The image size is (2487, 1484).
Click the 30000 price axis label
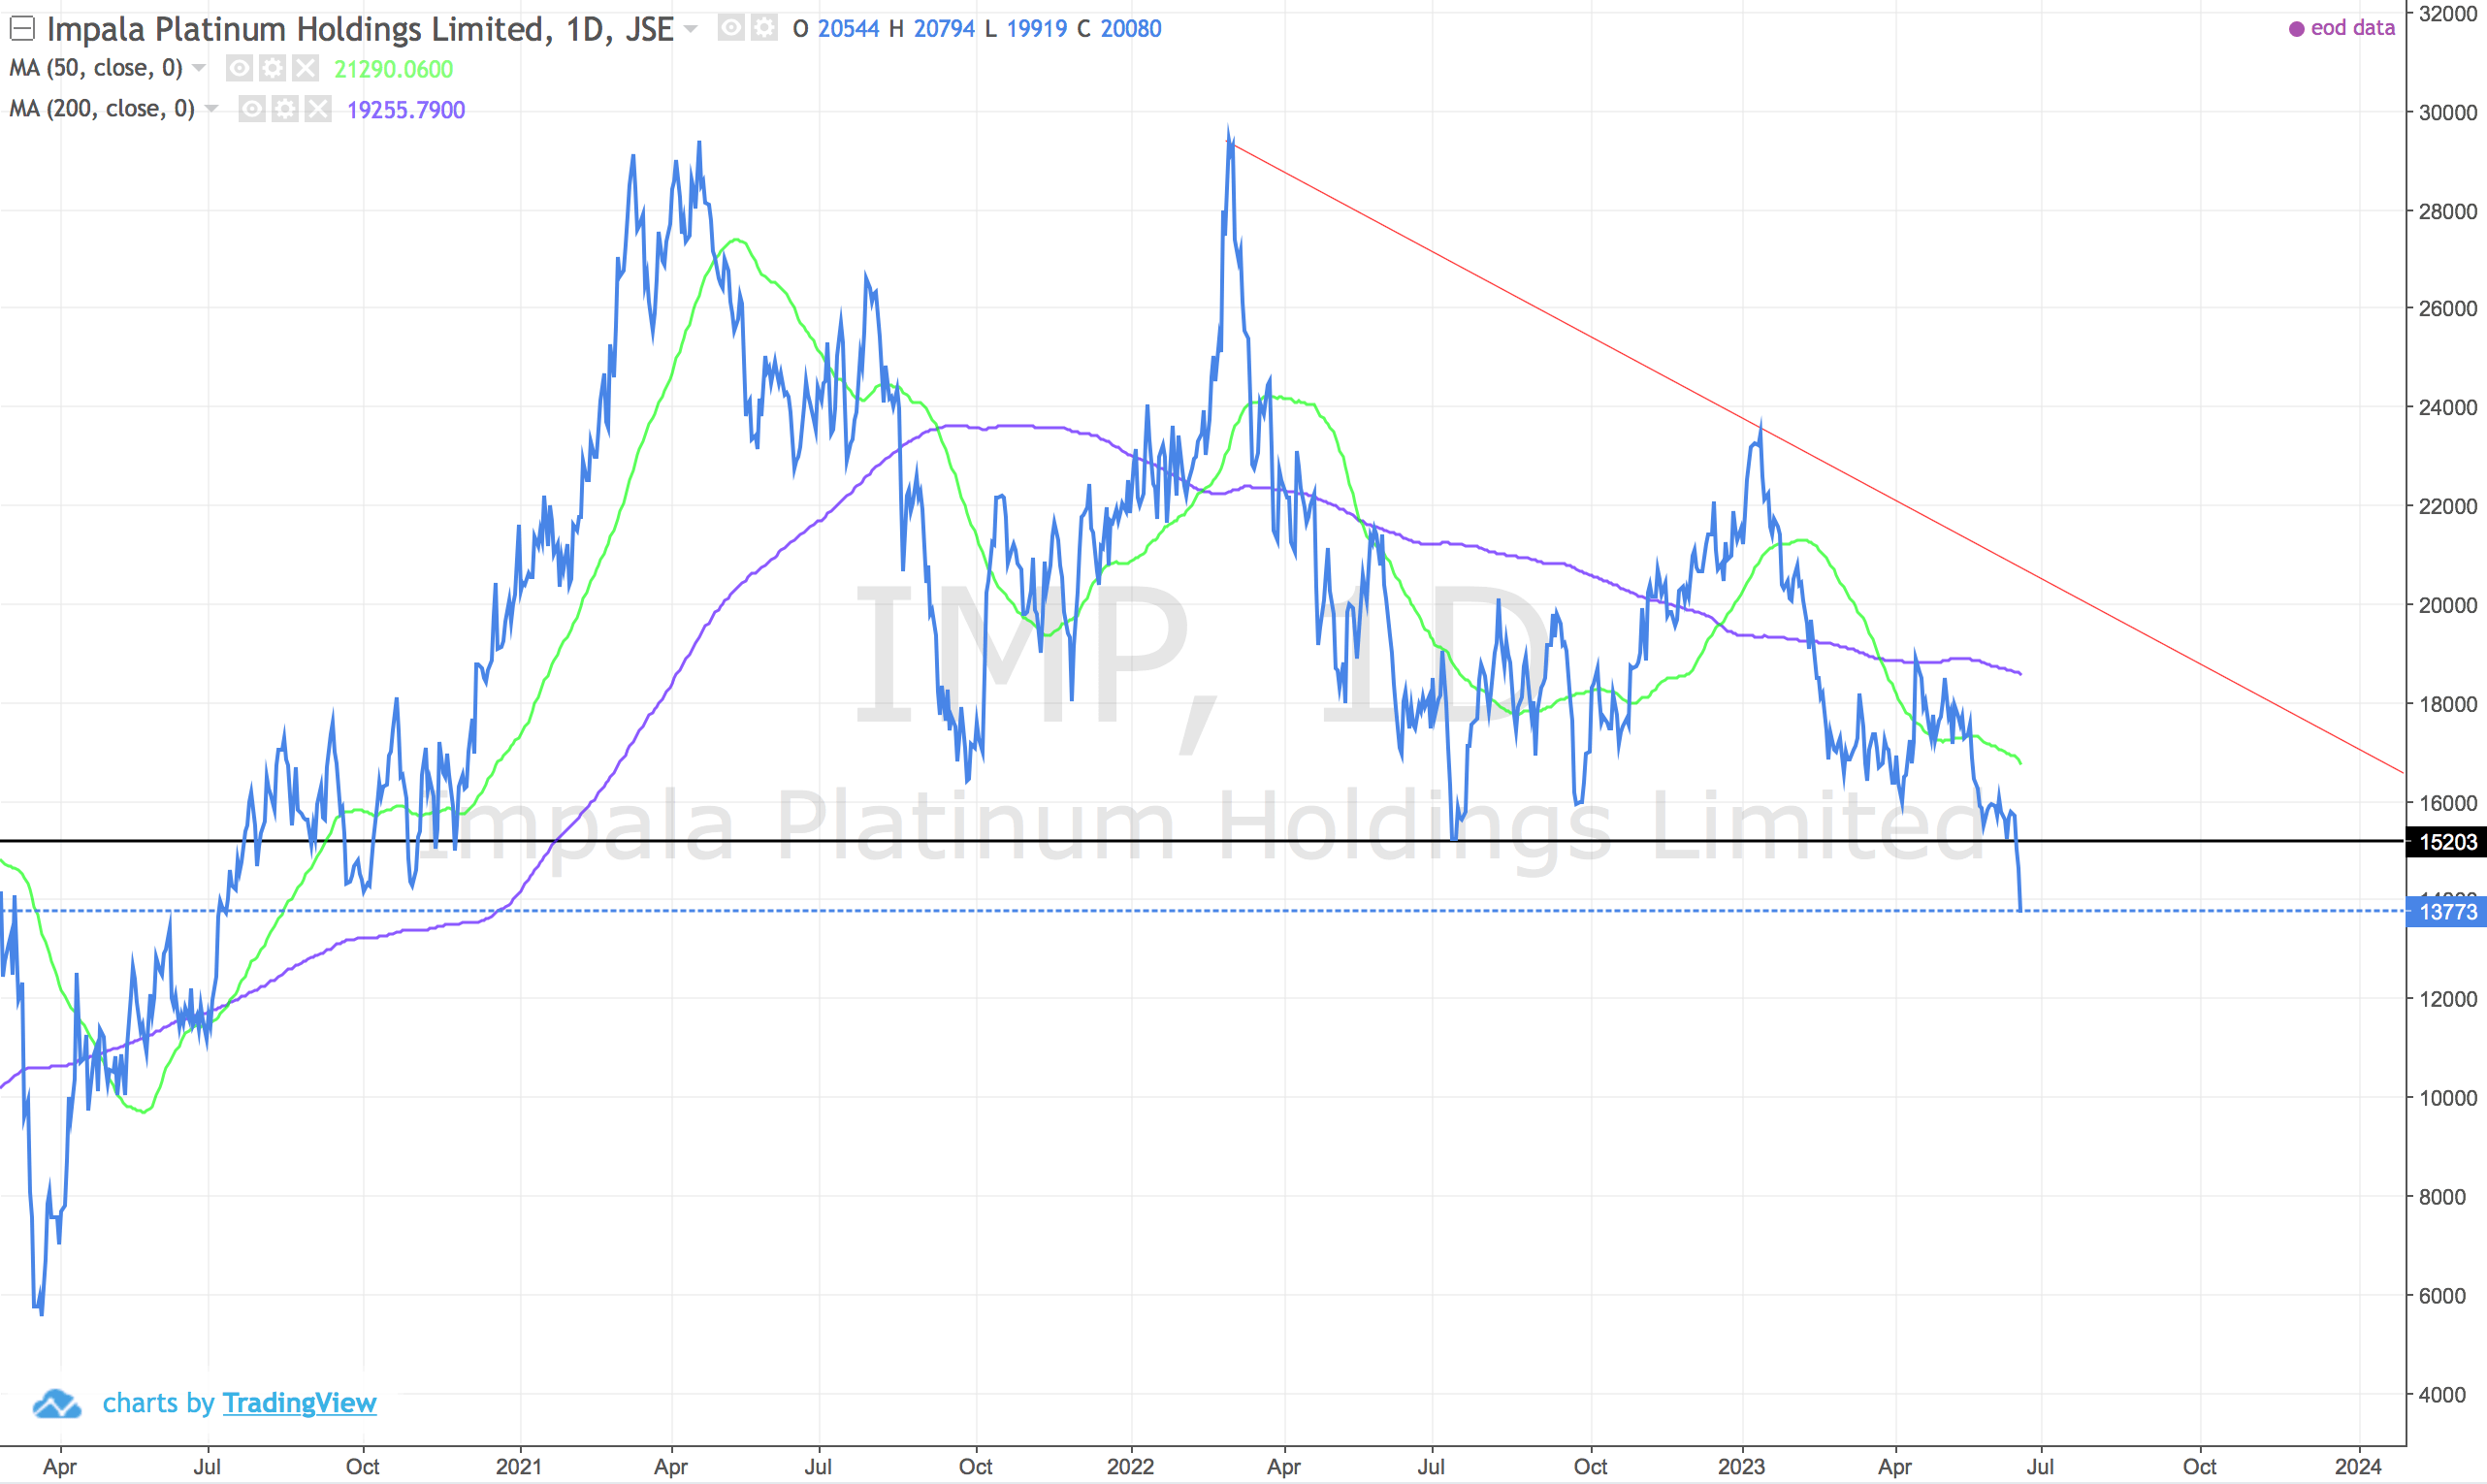[x=2447, y=113]
